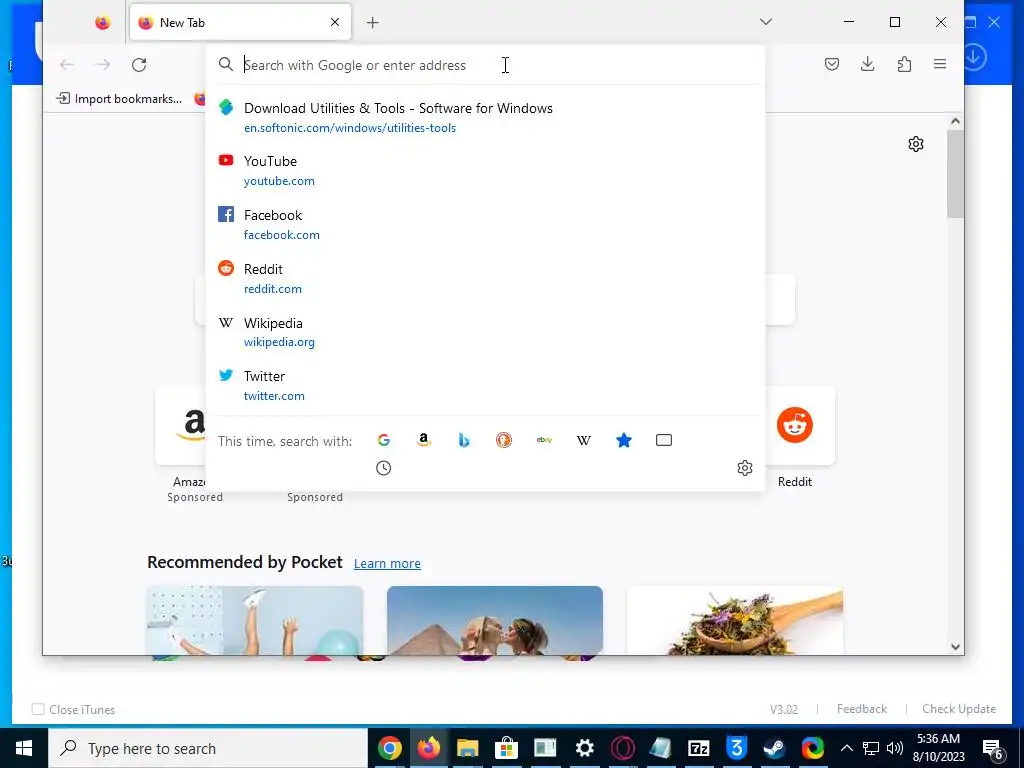Open the volume speaker tray icon
The height and width of the screenshot is (768, 1024).
pyautogui.click(x=895, y=748)
